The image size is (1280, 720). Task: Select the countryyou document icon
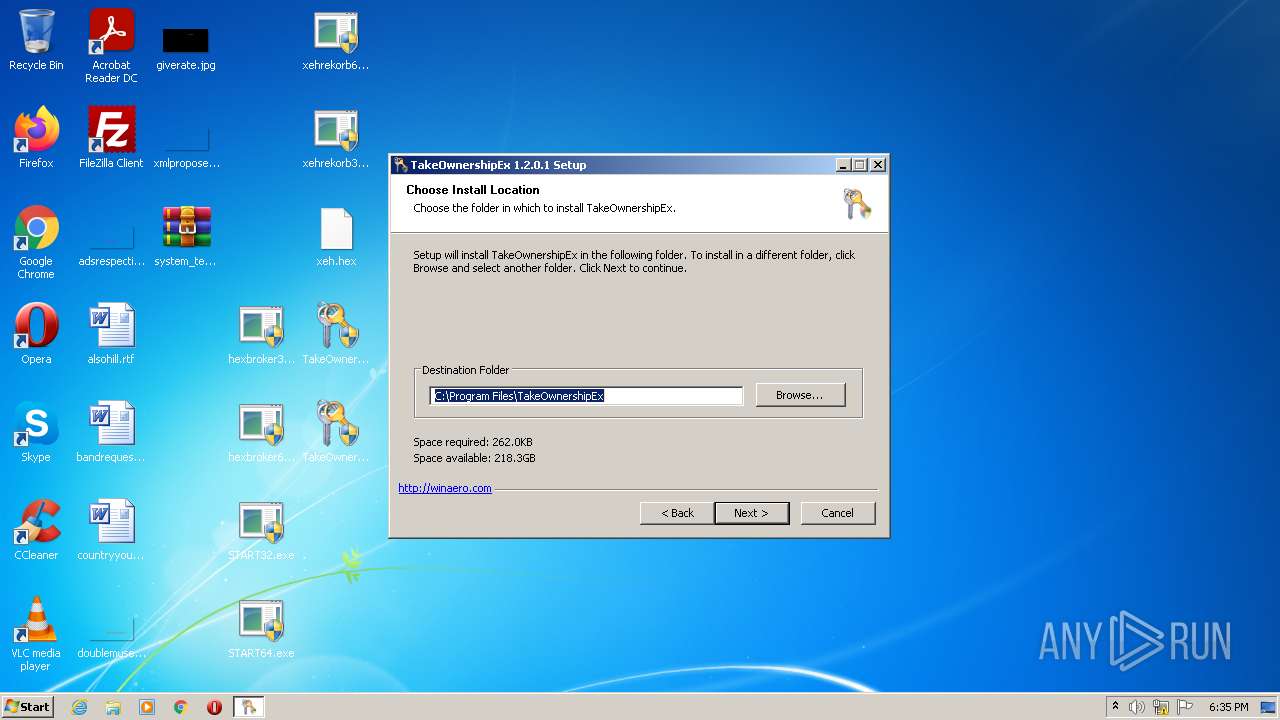(111, 530)
